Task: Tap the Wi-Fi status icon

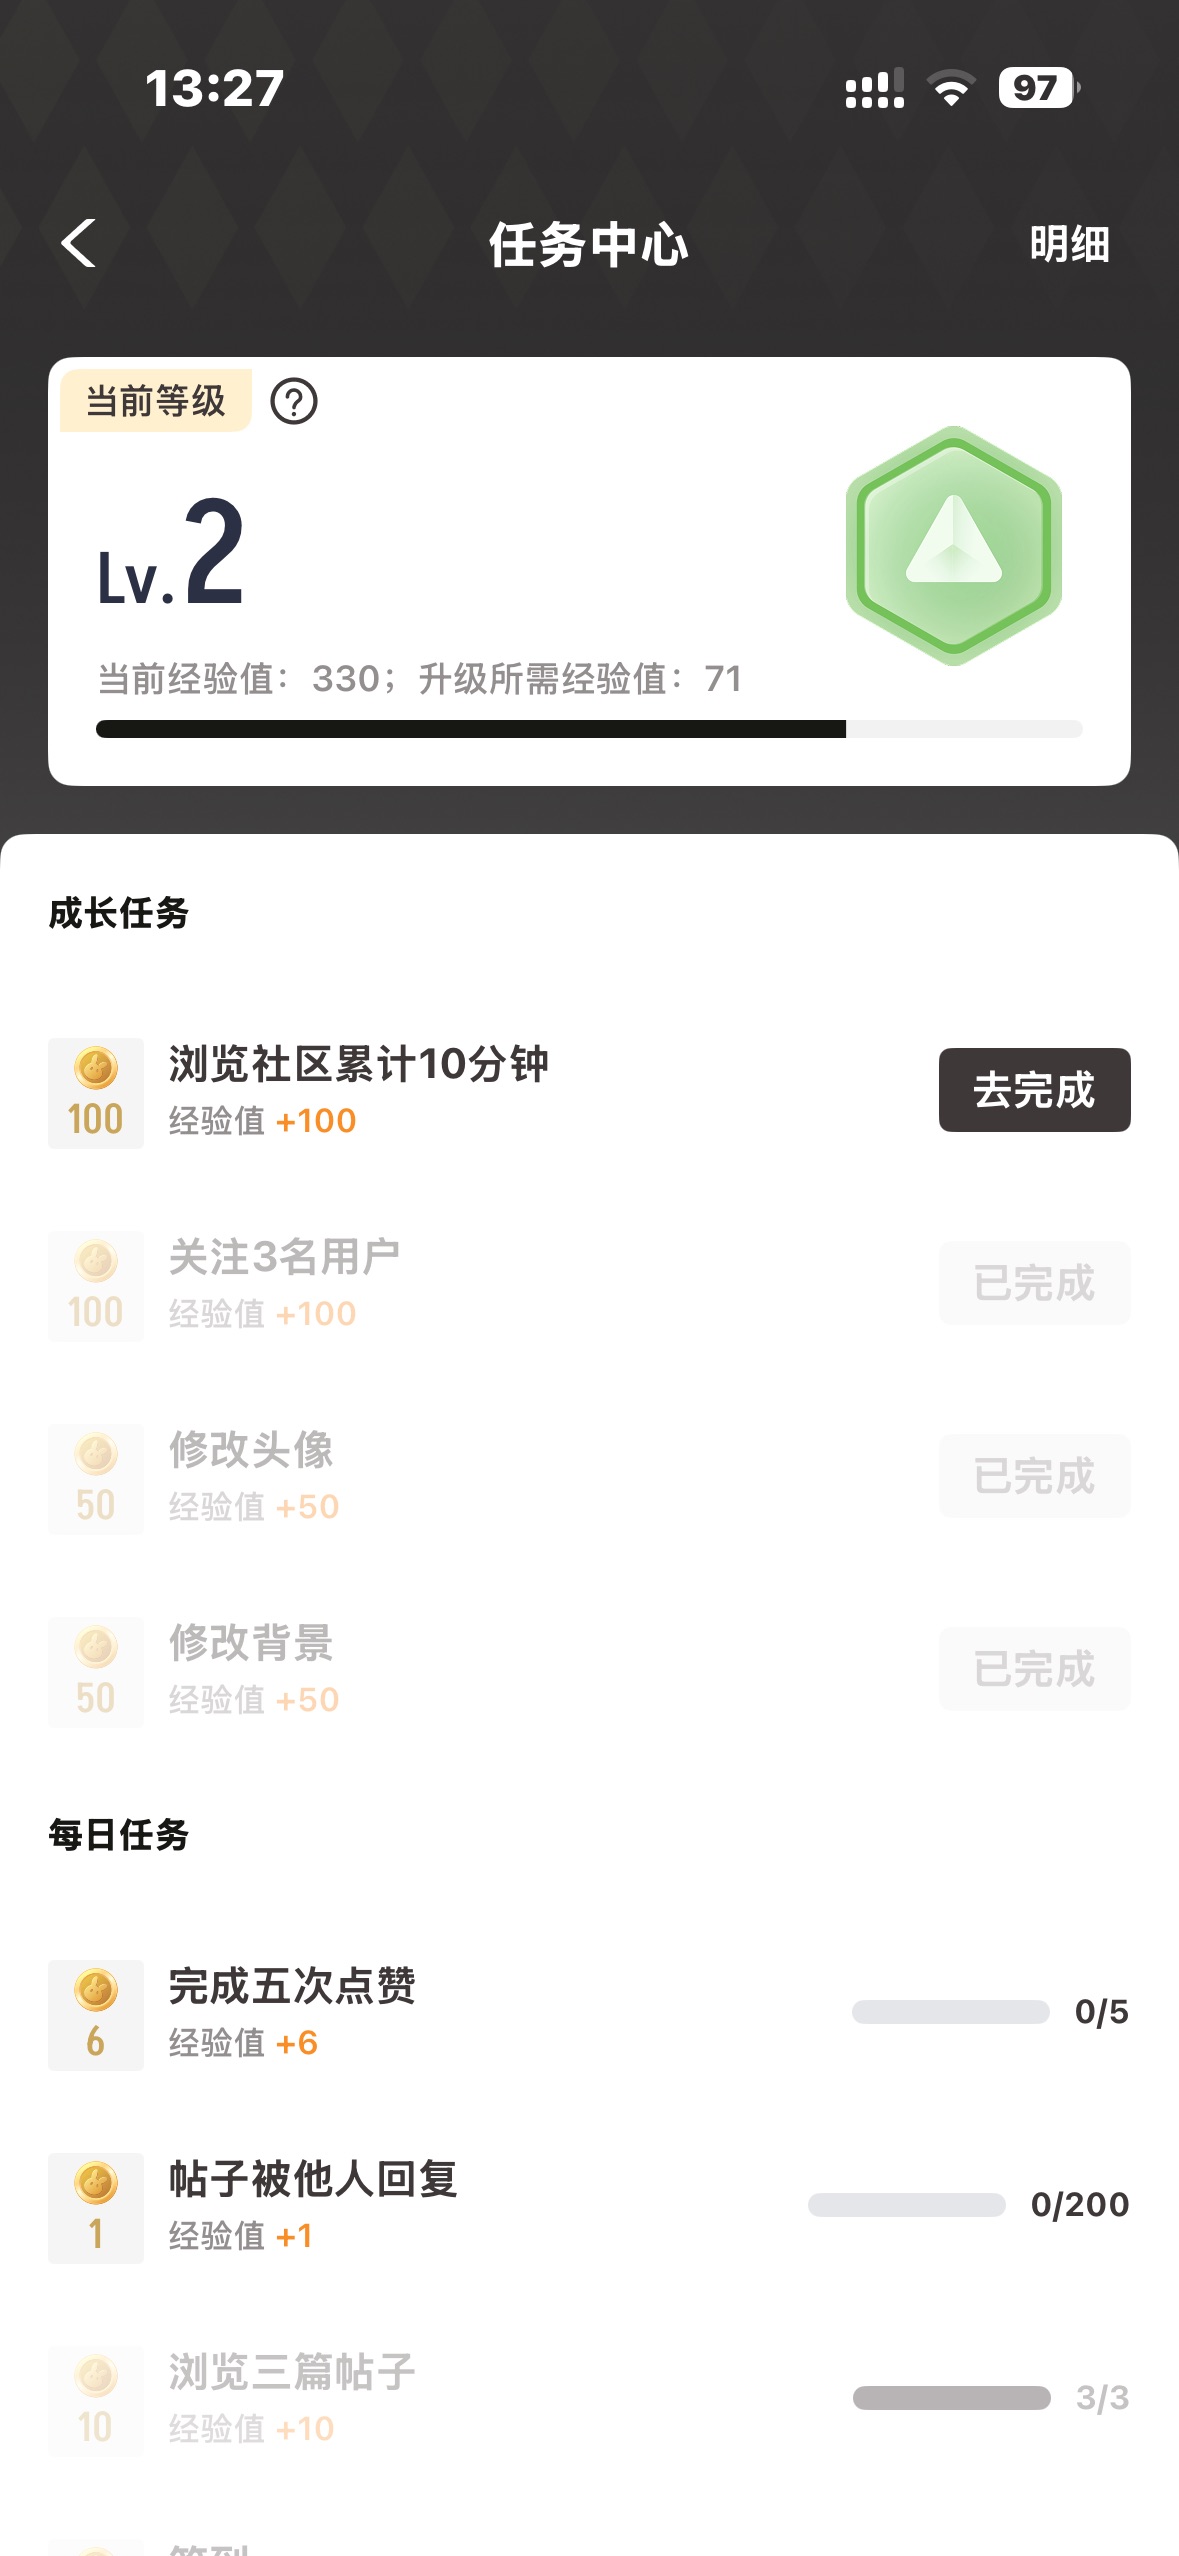Action: pos(951,88)
